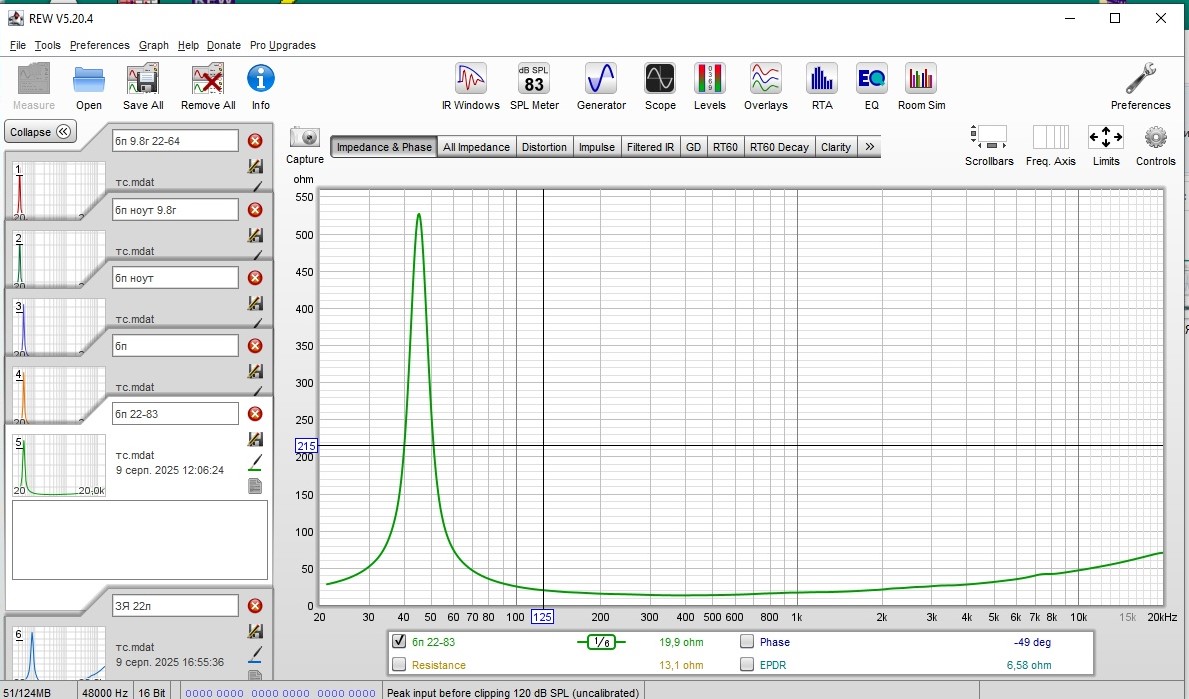Launch the signal Generator

pos(601,79)
